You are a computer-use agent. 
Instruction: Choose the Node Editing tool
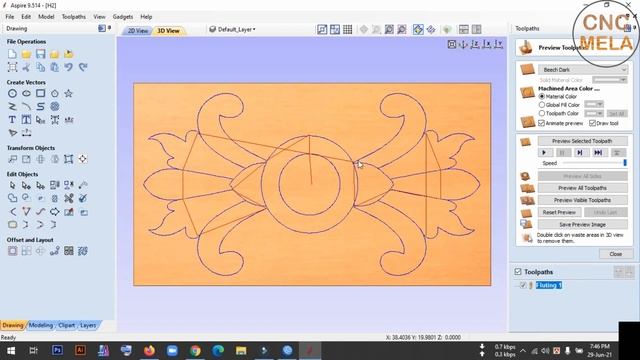pyautogui.click(x=27, y=185)
